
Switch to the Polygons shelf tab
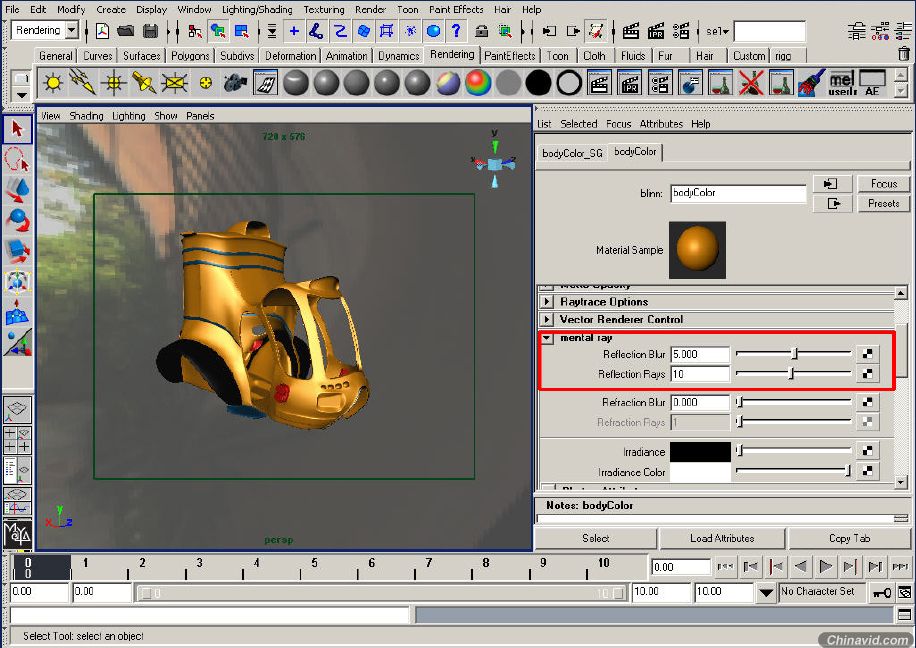tap(190, 56)
